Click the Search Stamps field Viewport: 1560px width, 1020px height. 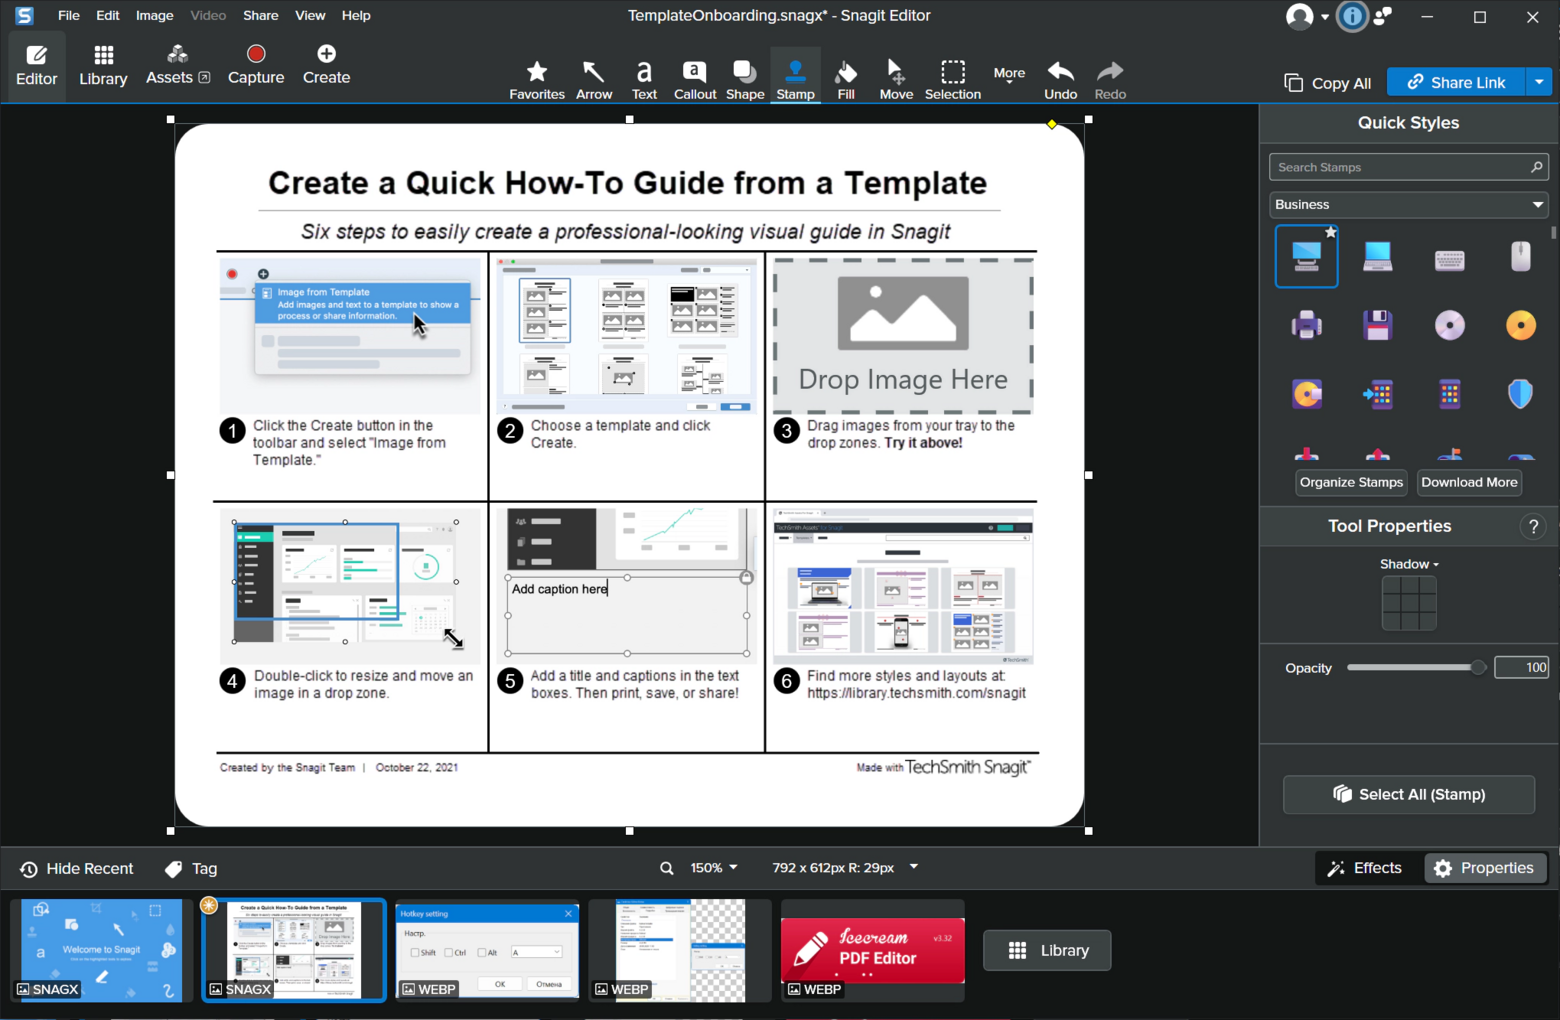coord(1408,167)
